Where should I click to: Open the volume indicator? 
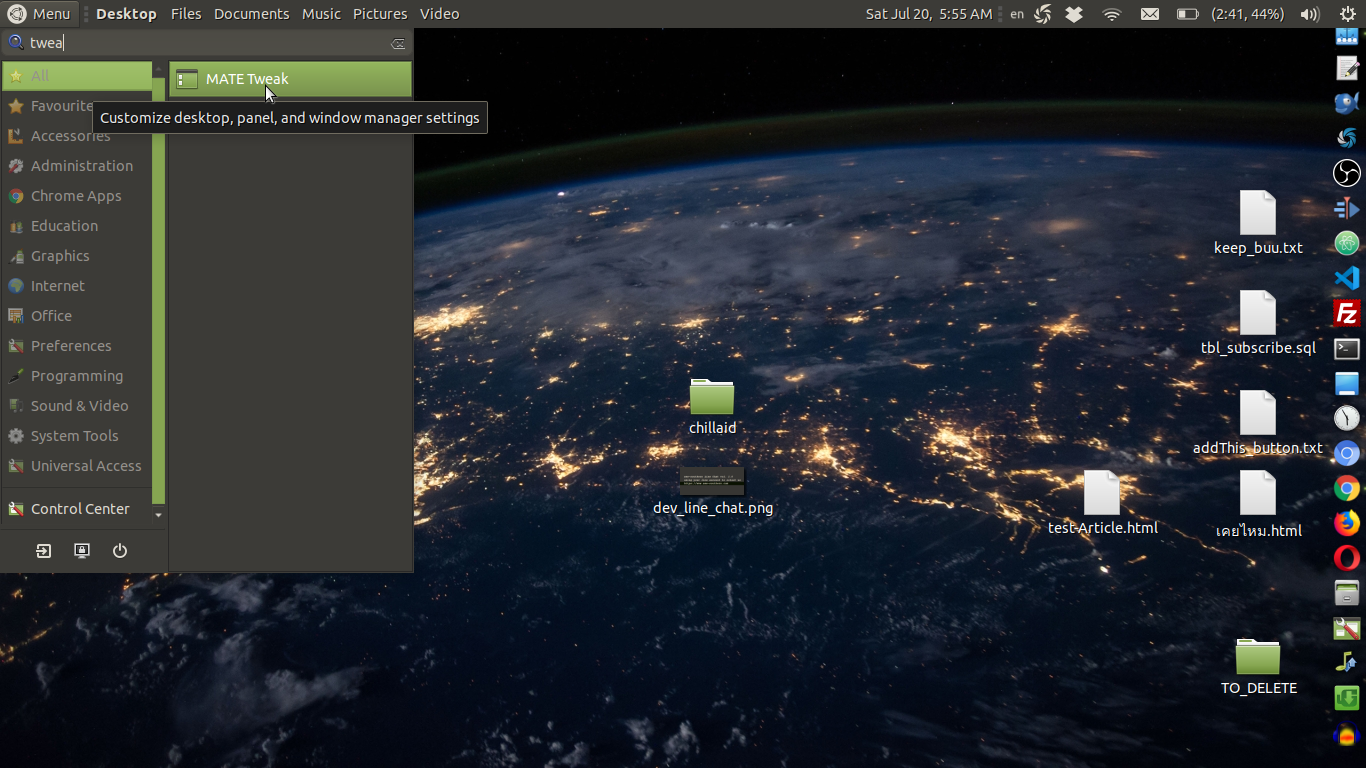(1309, 14)
